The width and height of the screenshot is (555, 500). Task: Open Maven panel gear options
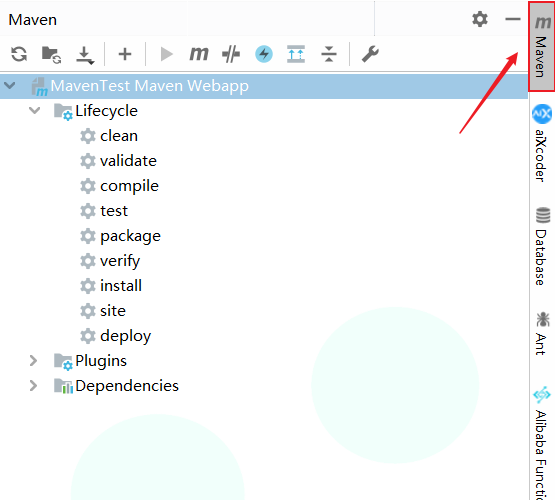click(x=480, y=19)
